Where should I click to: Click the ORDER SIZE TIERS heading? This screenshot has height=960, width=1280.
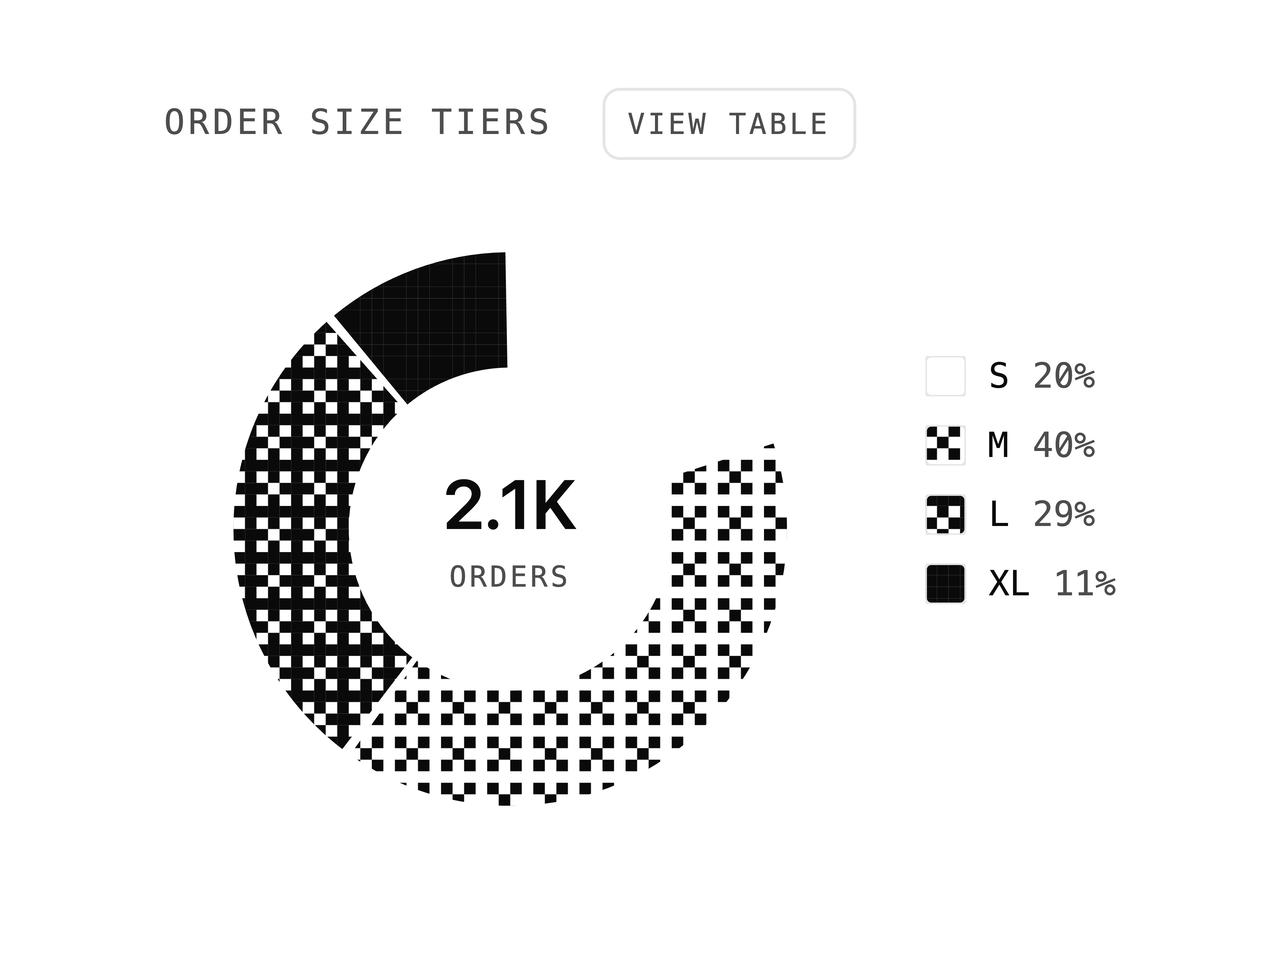click(357, 123)
